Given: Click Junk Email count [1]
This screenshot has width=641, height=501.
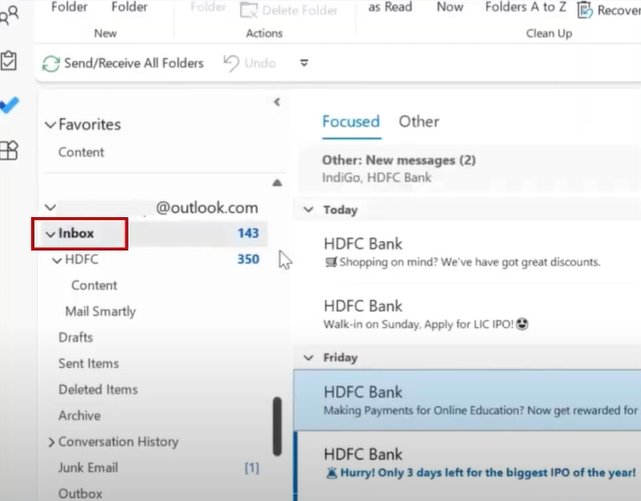Looking at the screenshot, I should click(252, 468).
